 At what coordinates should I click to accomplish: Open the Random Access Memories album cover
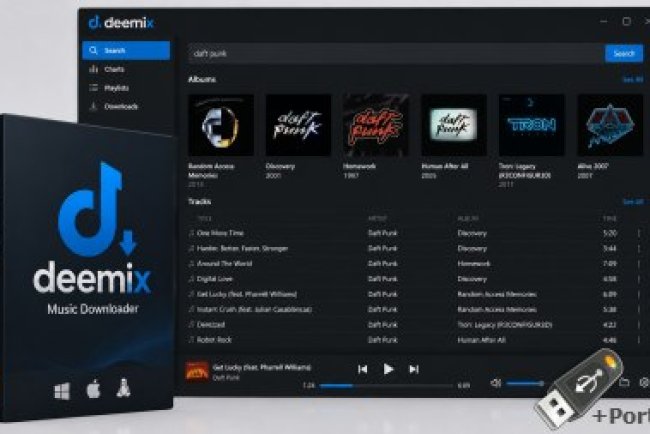click(x=221, y=125)
